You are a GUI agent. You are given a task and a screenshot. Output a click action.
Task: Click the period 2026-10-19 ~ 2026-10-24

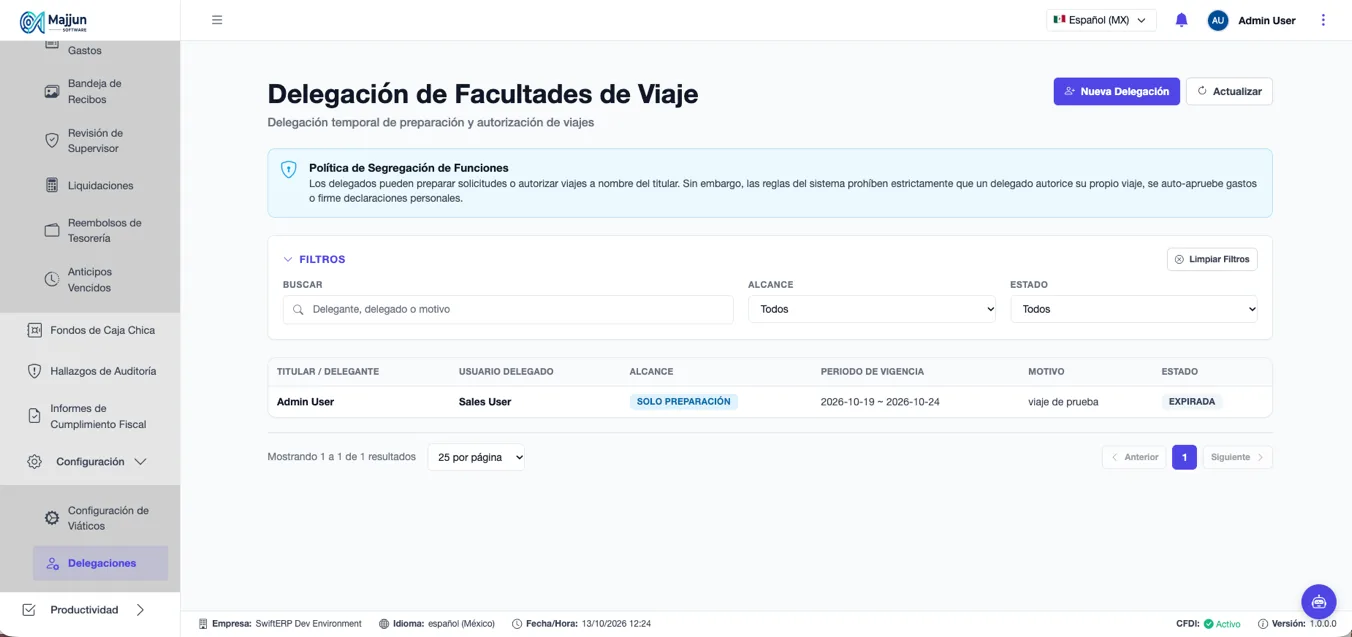click(880, 402)
